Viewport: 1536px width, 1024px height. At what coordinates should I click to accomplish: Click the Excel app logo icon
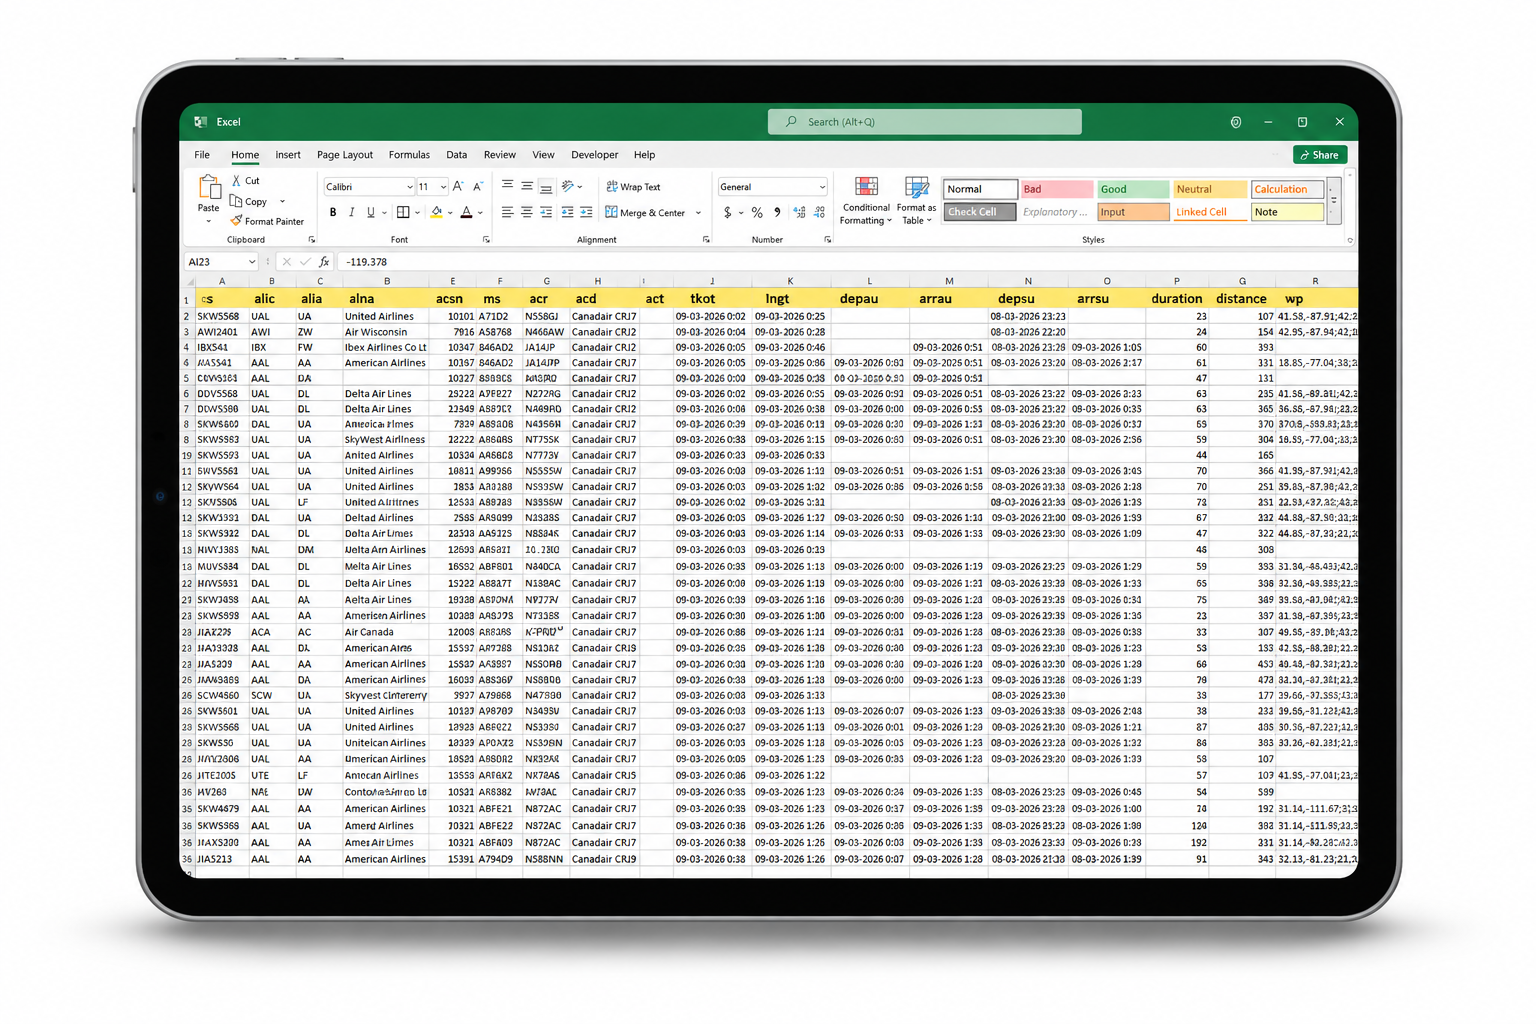coord(201,122)
